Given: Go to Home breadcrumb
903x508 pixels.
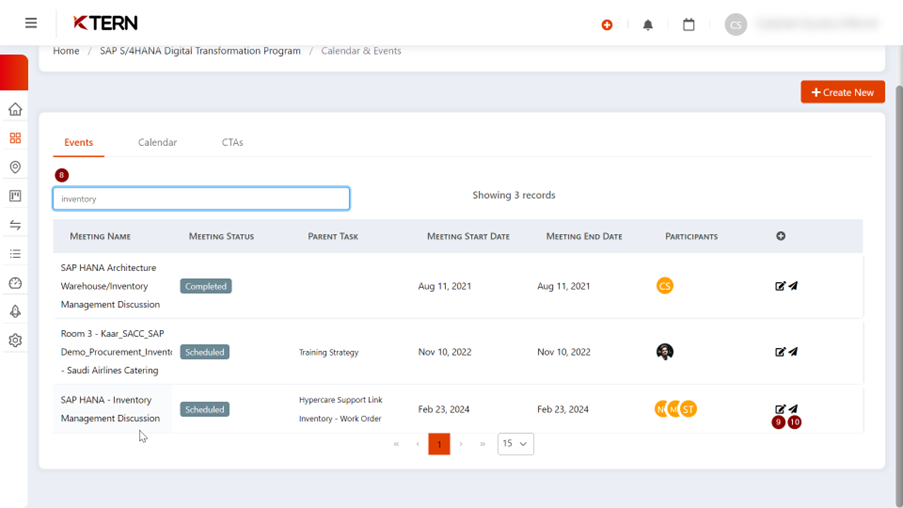Looking at the screenshot, I should click(66, 51).
